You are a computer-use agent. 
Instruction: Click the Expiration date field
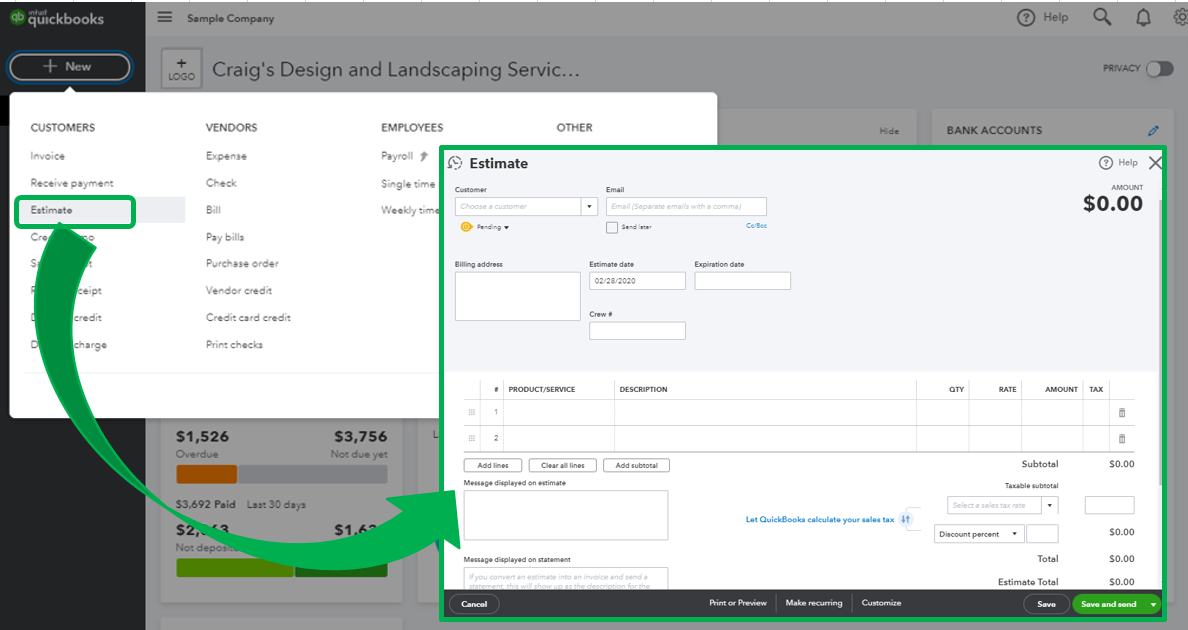pyautogui.click(x=742, y=280)
